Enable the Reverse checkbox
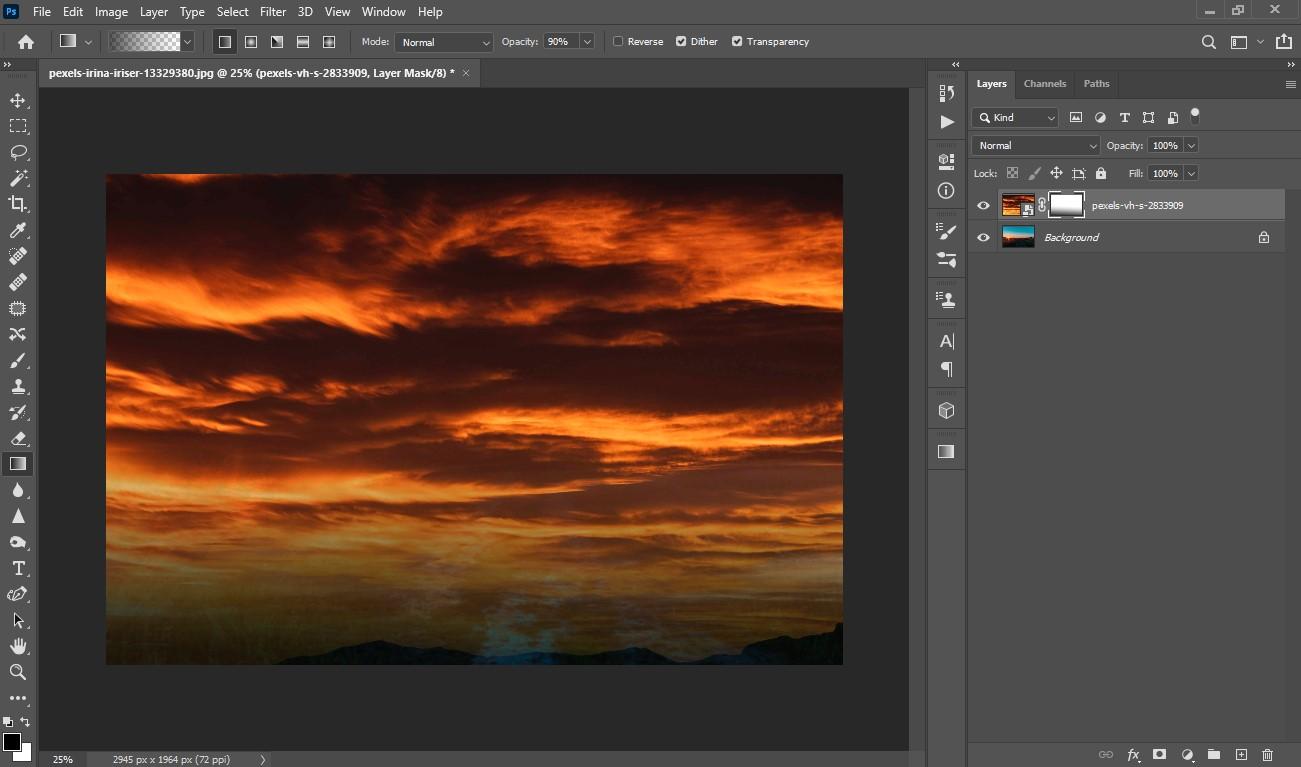Image resolution: width=1301 pixels, height=767 pixels. (x=618, y=42)
